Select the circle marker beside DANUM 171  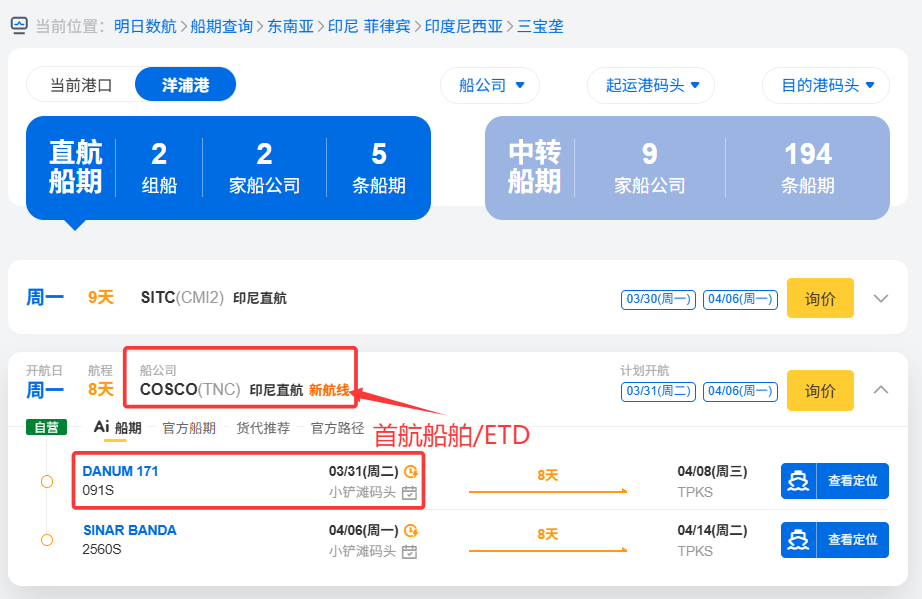coord(47,482)
